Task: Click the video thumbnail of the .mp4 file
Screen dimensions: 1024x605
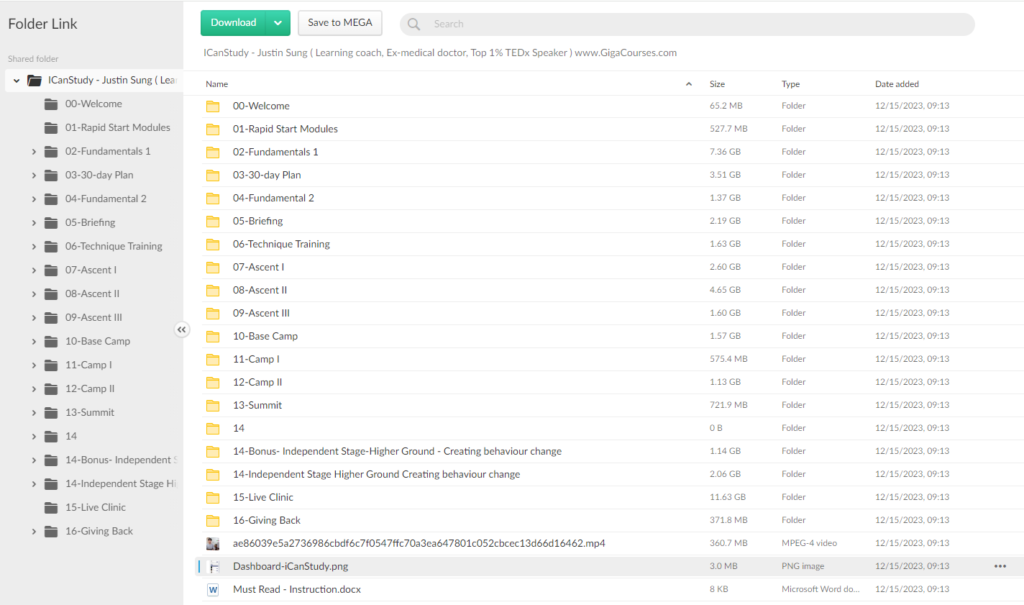Action: (212, 543)
